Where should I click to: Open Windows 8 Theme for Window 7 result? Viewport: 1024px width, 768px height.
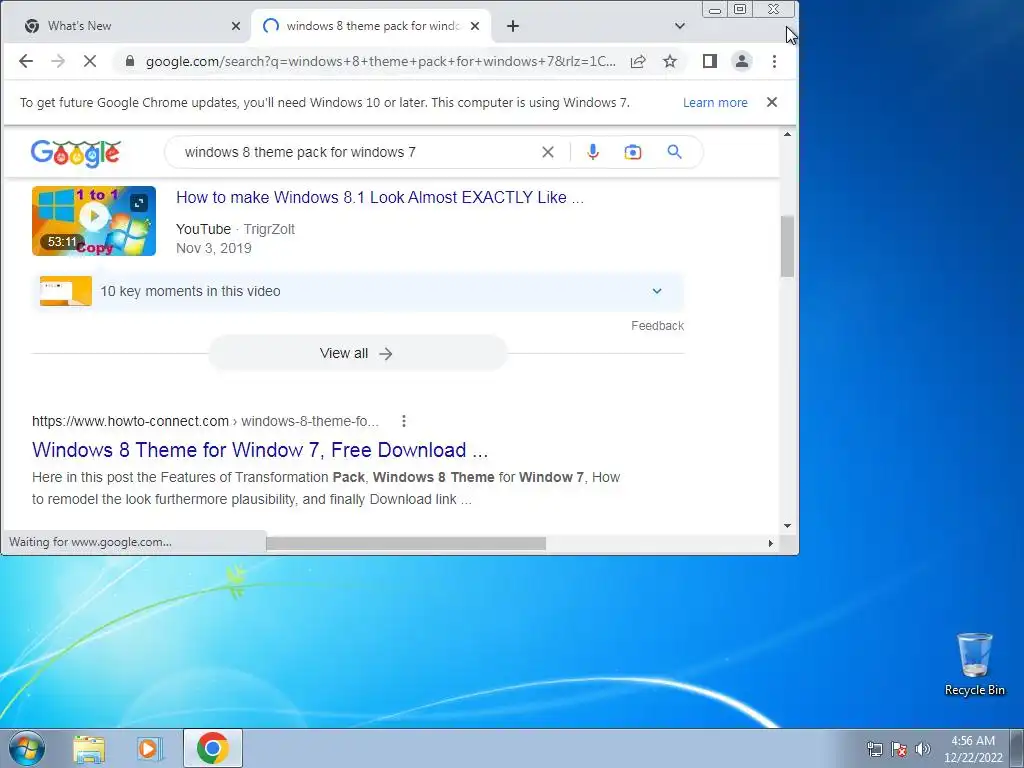coord(260,450)
